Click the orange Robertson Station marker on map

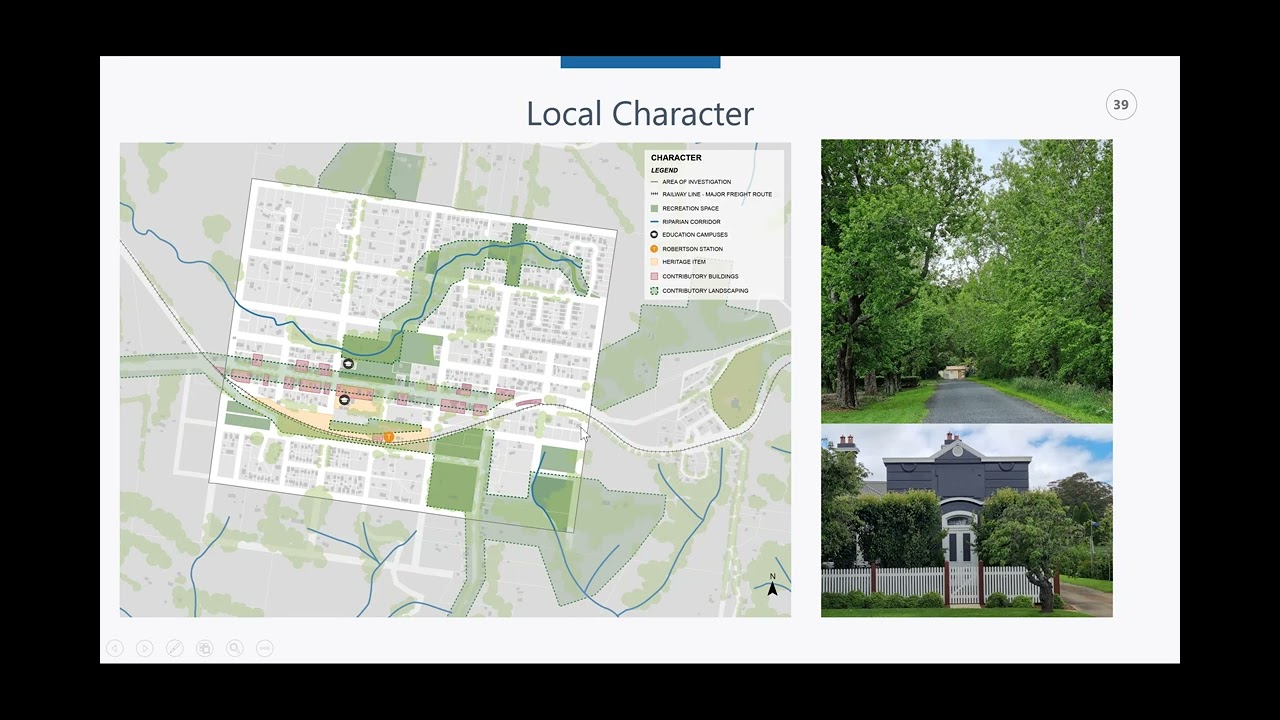pyautogui.click(x=389, y=437)
